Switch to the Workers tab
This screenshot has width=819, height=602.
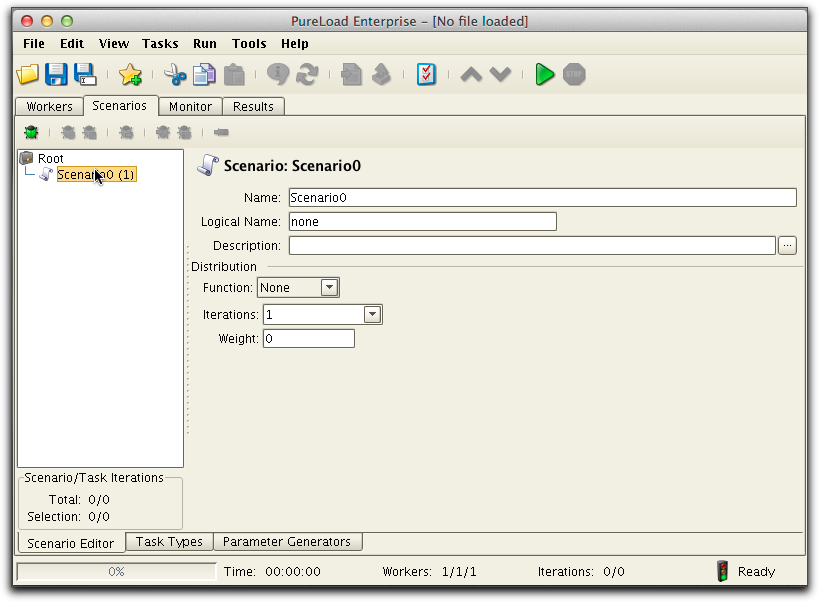(50, 107)
